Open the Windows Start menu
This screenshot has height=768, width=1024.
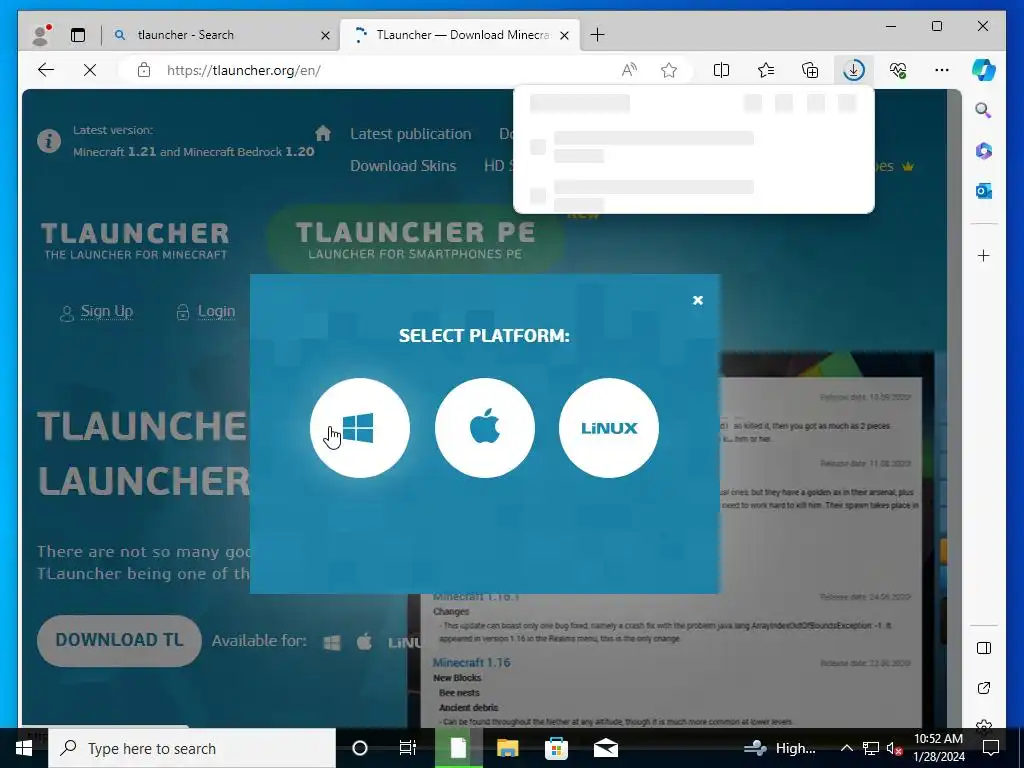click(24, 748)
